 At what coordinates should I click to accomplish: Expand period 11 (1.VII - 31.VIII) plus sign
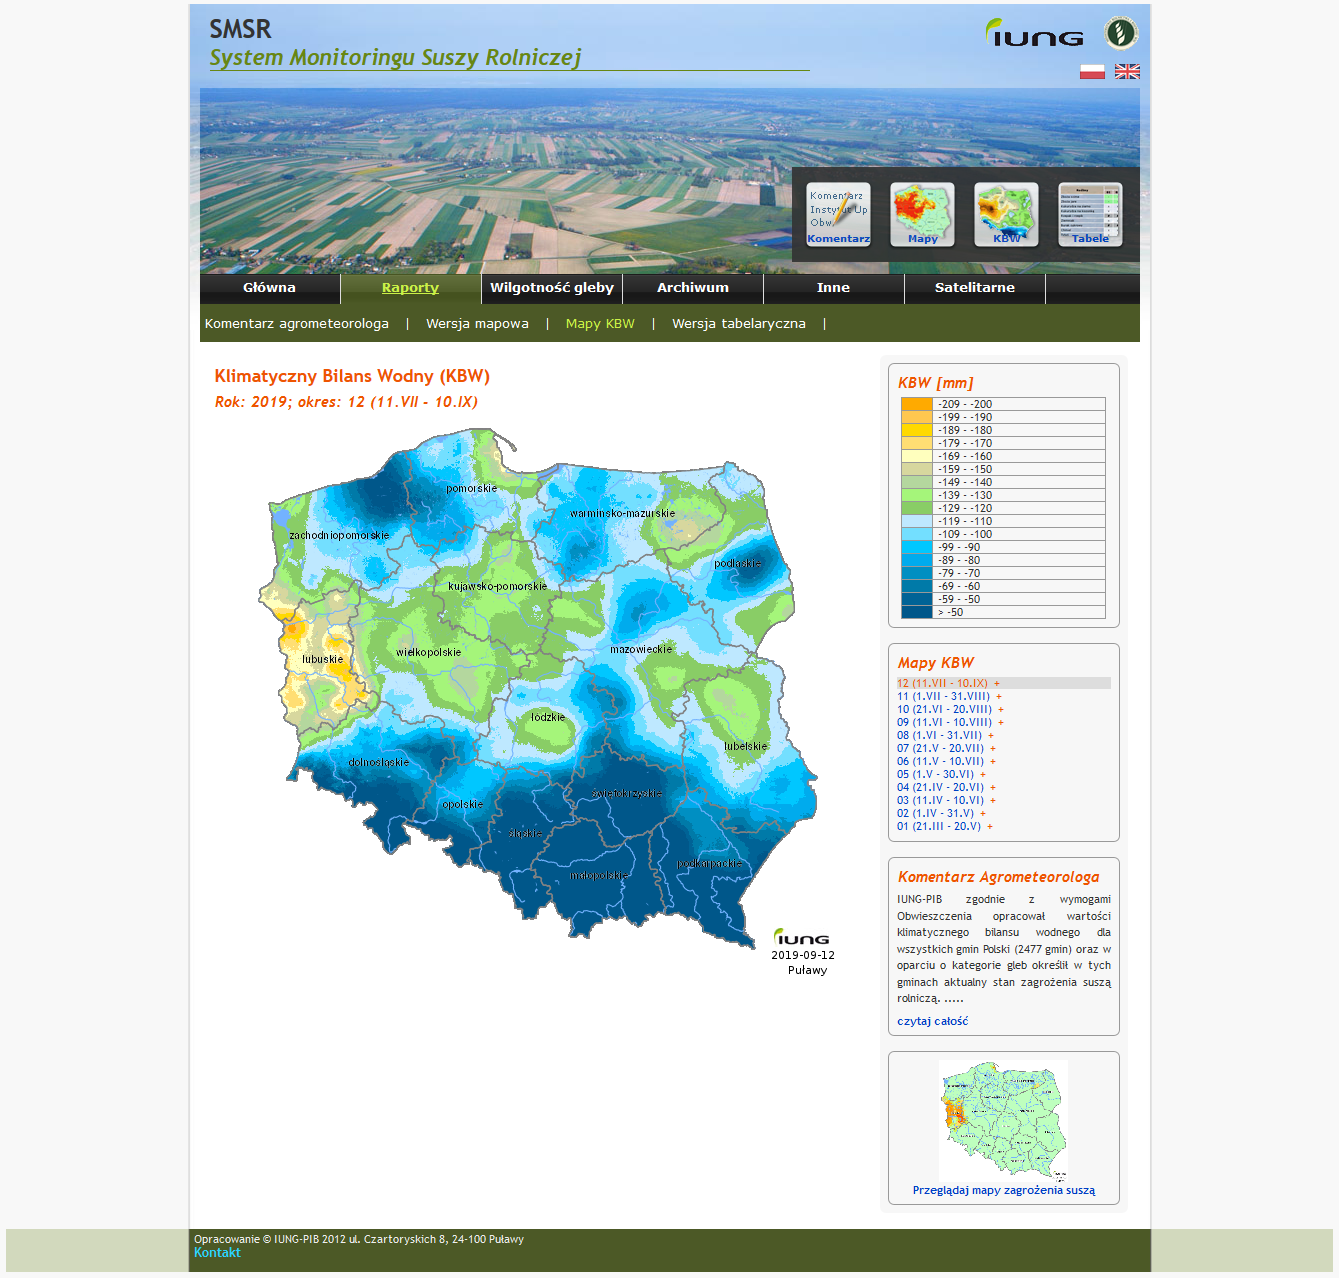point(999,697)
